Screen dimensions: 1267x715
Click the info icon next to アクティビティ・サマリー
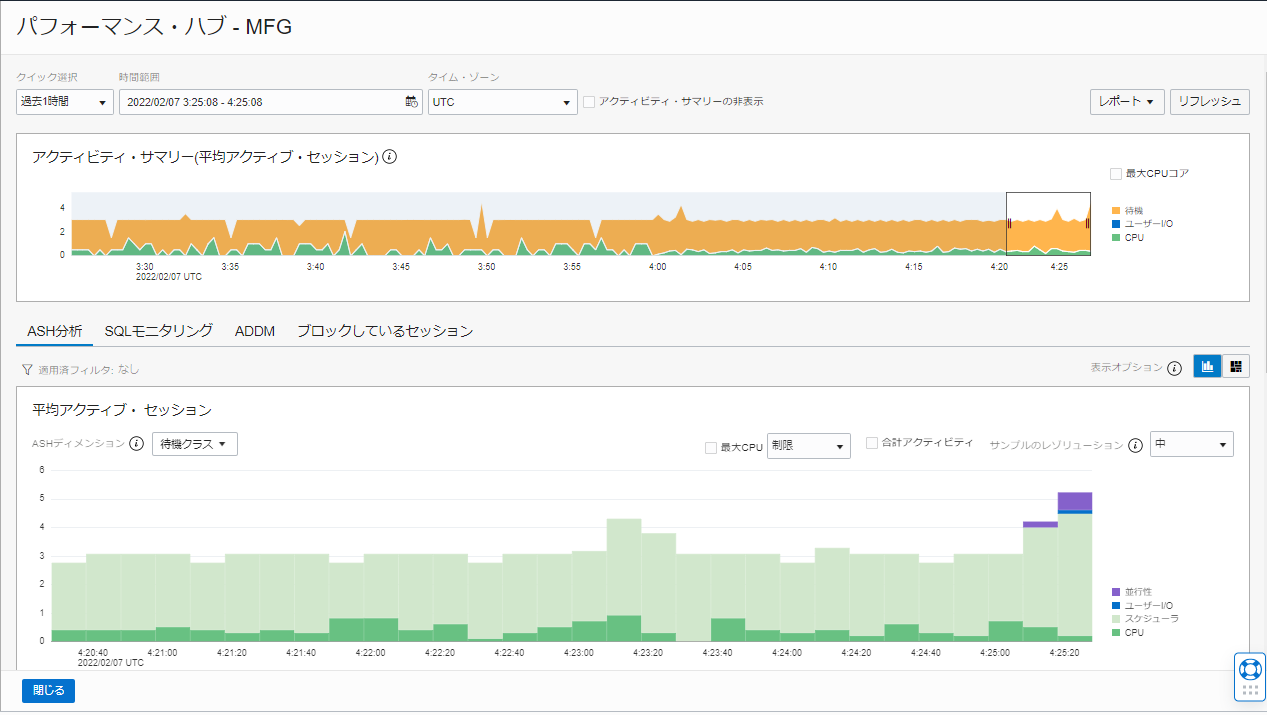pyautogui.click(x=388, y=156)
